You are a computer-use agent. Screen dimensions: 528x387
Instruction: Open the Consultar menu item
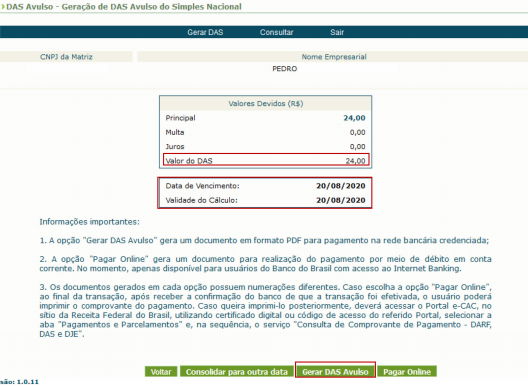(x=276, y=32)
